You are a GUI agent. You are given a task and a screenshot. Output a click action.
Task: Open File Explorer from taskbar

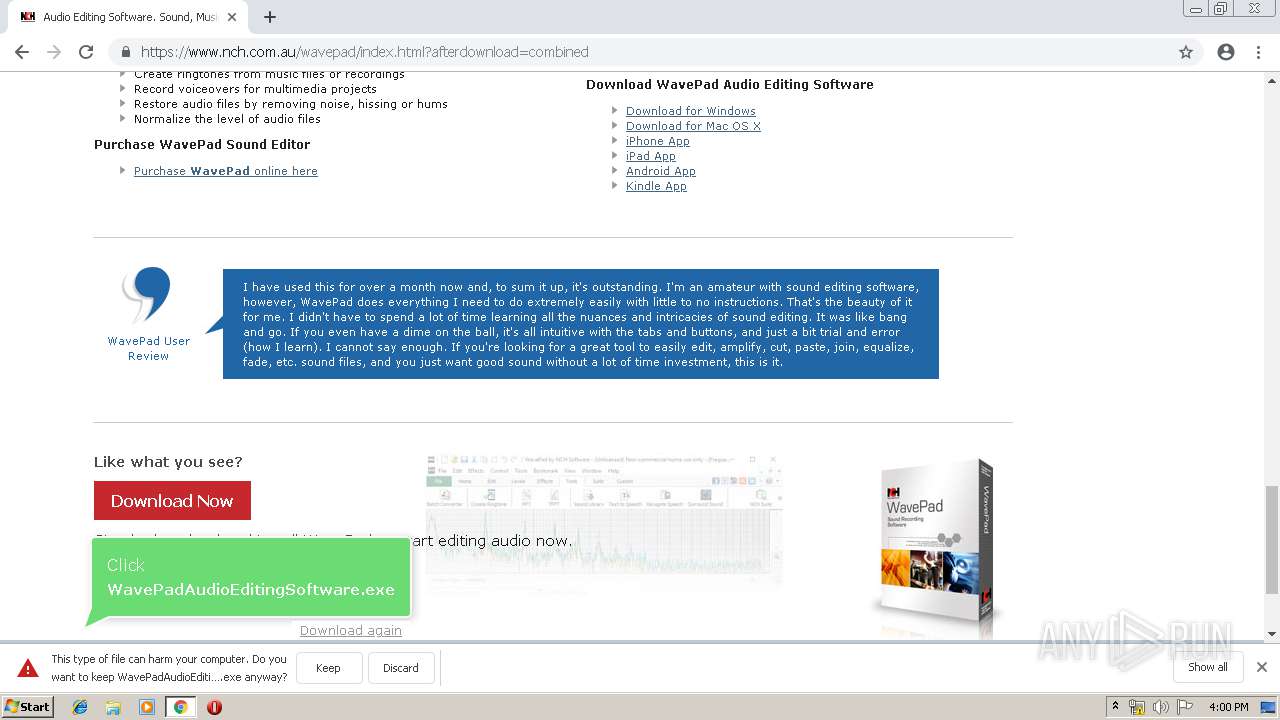tap(113, 707)
